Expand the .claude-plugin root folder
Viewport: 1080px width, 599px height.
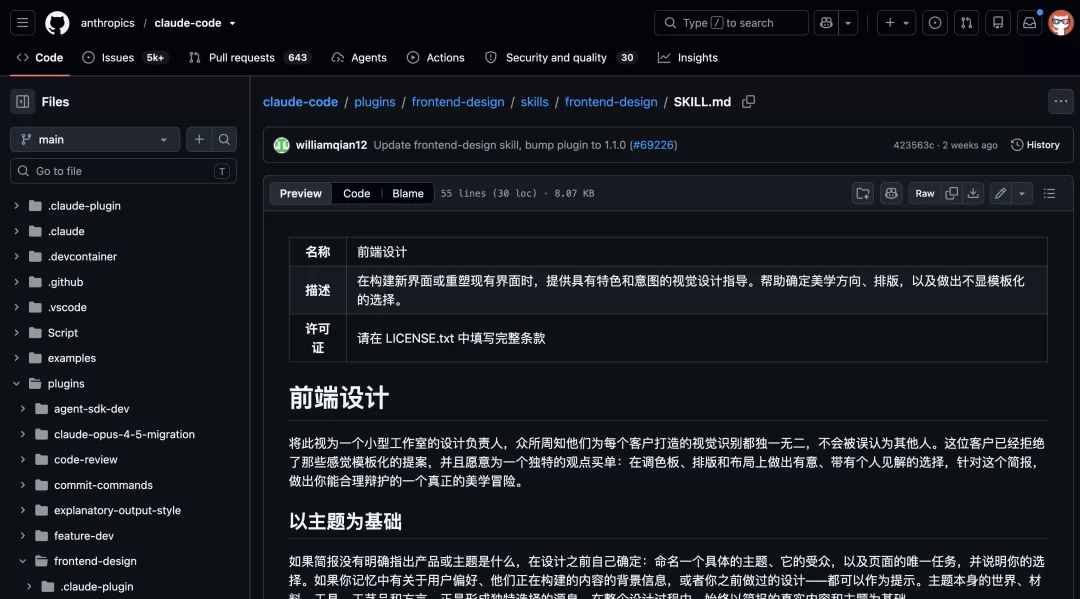[x=17, y=206]
